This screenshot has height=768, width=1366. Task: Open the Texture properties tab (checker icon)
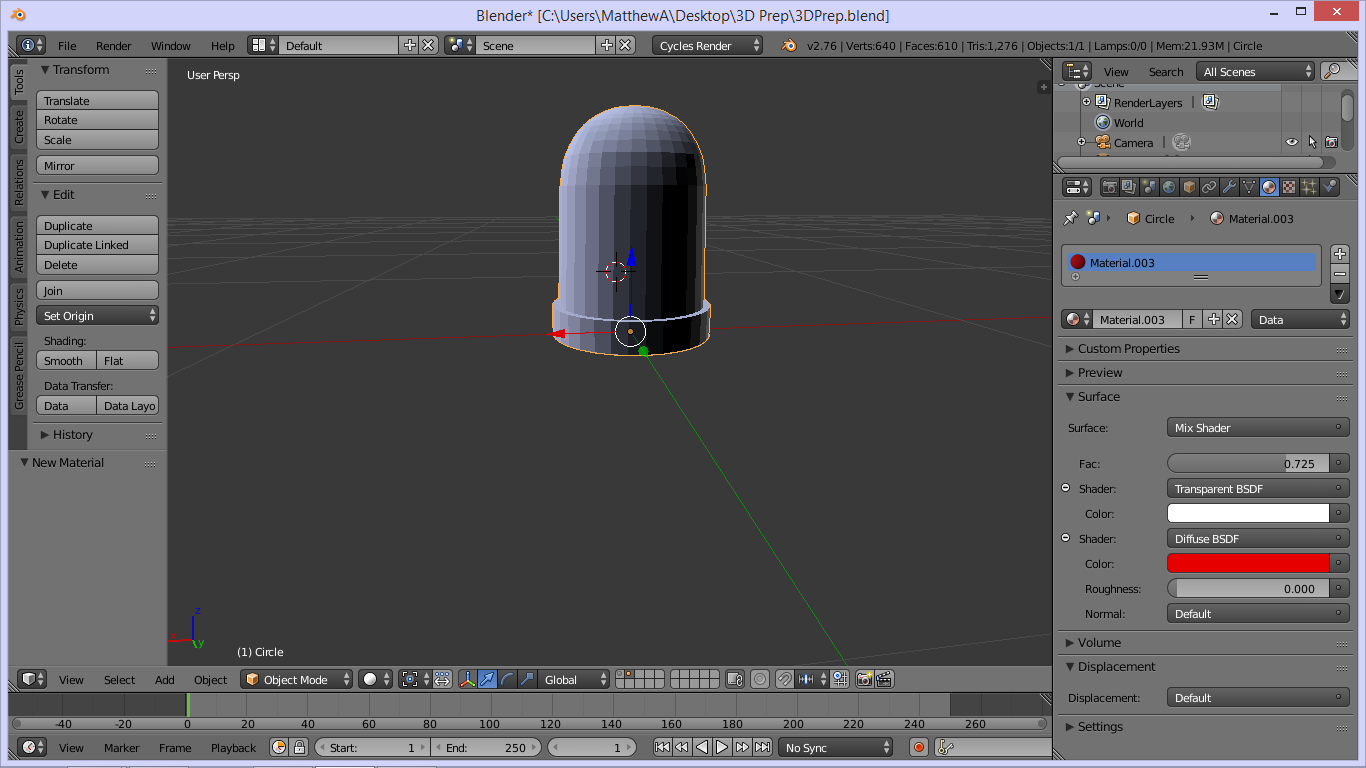1289,187
